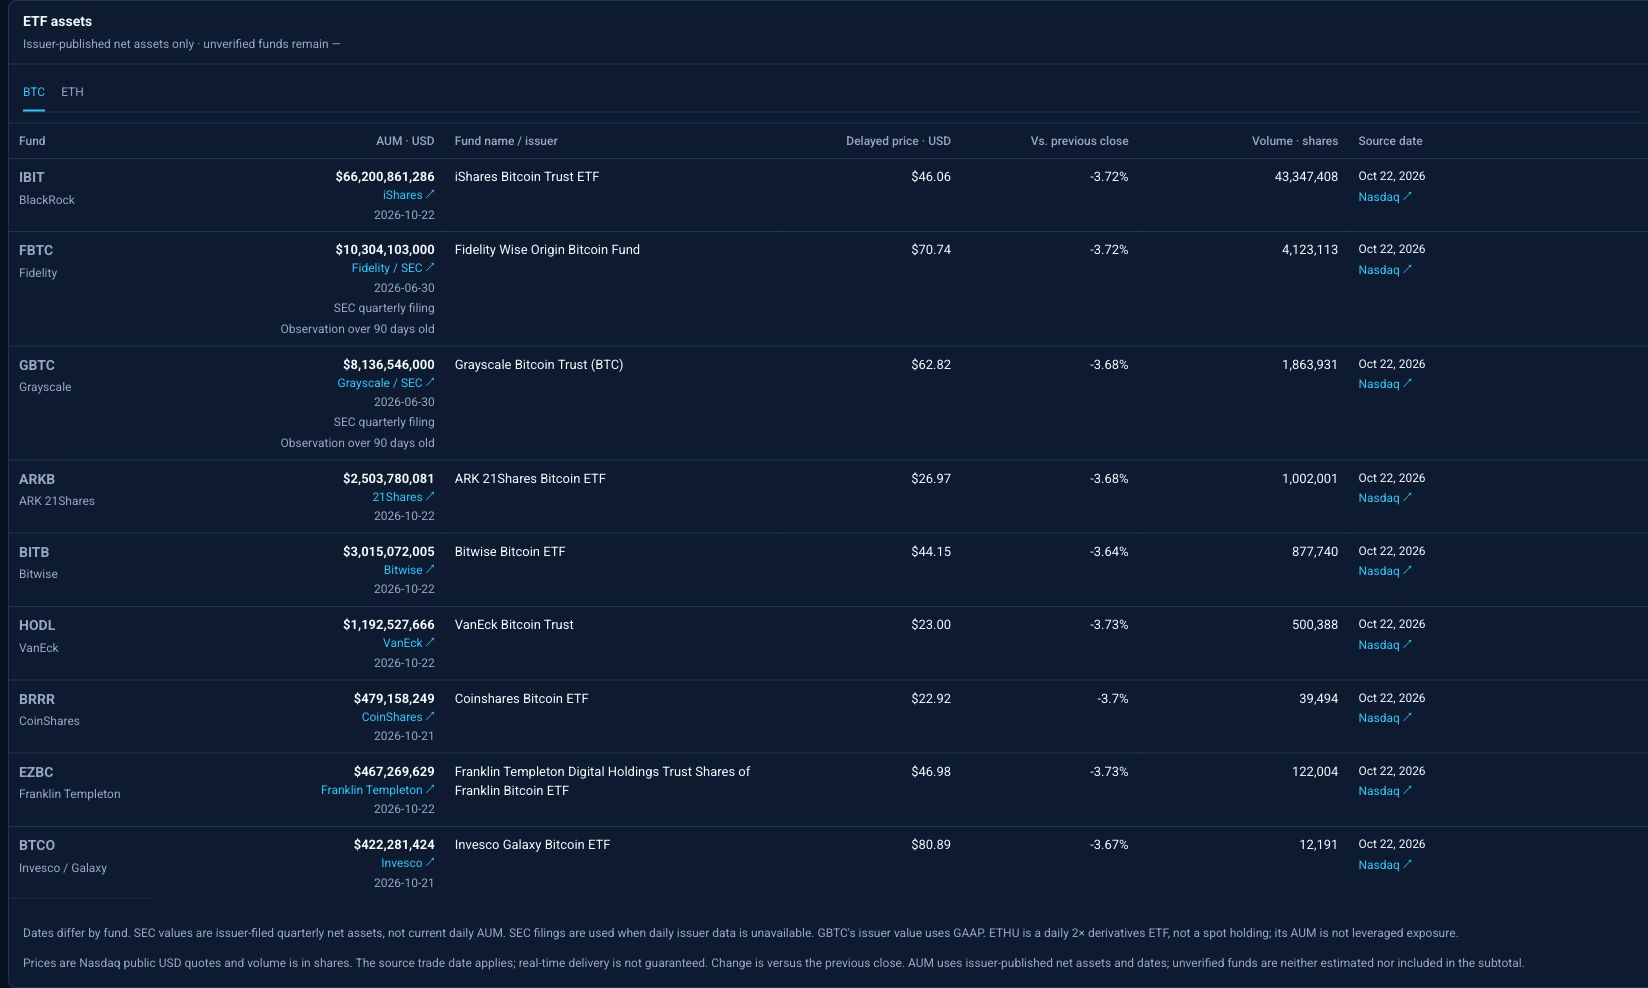The height and width of the screenshot is (988, 1648).
Task: Switch to the ETH tab
Action: click(x=72, y=91)
